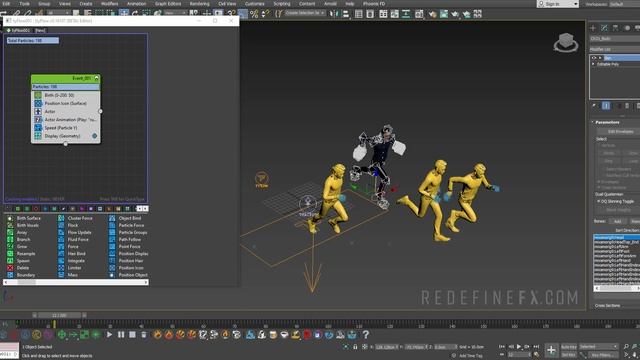Click the Total Particles label in tyFlow view
The width and height of the screenshot is (640, 360).
tap(33, 40)
